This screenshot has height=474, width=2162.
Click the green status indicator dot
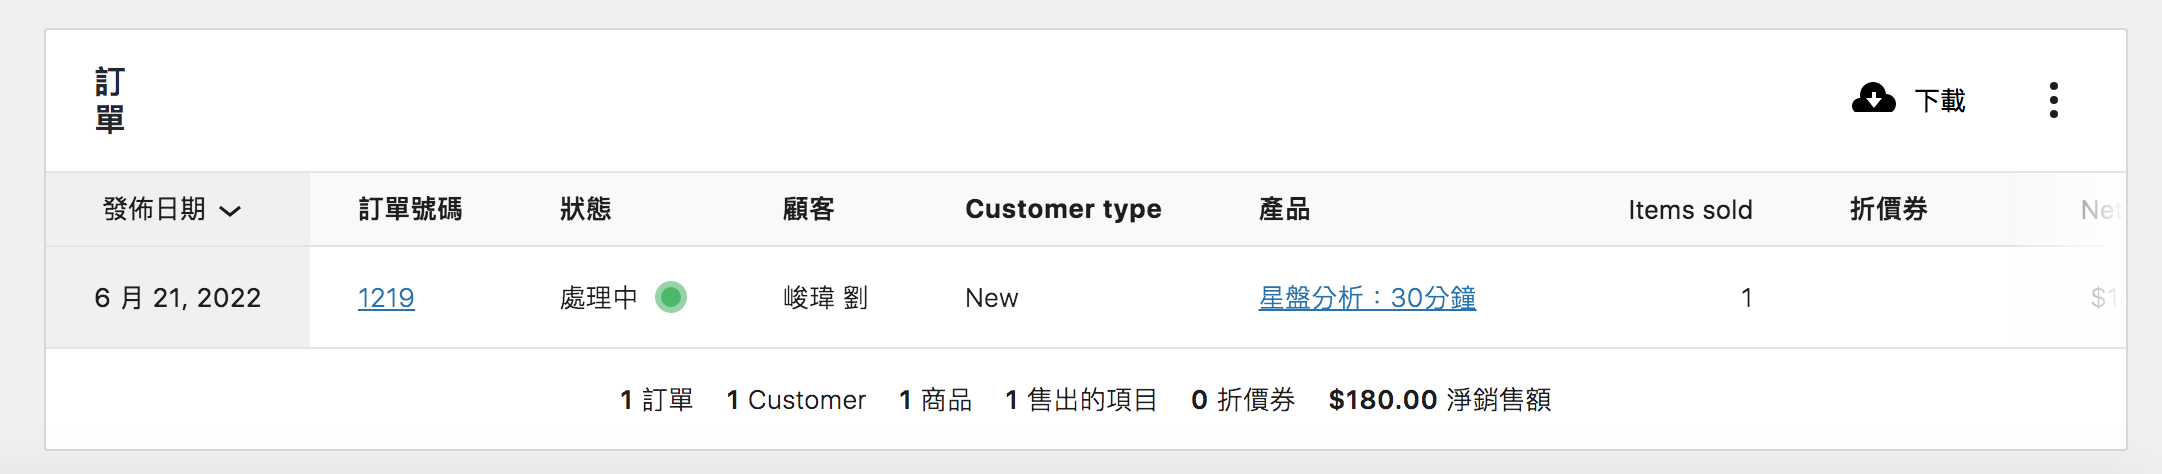pyautogui.click(x=671, y=297)
